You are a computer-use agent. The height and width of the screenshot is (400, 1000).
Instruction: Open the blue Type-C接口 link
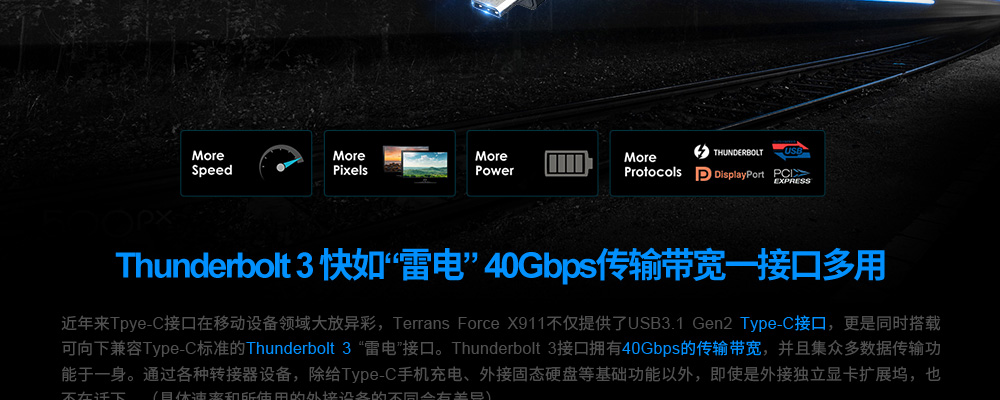coord(784,324)
